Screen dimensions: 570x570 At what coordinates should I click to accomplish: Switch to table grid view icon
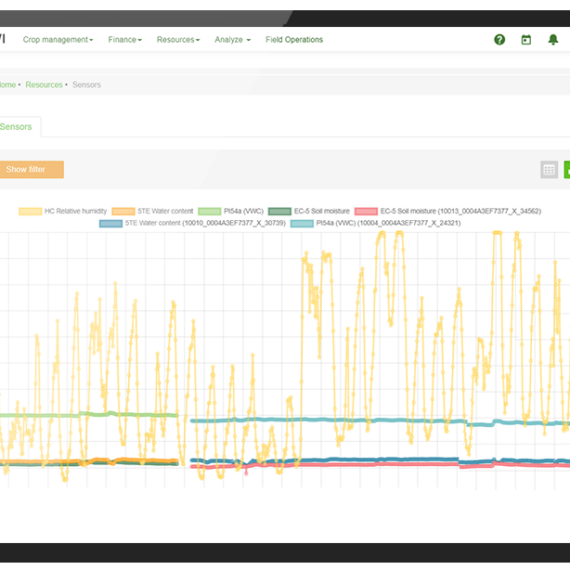549,170
